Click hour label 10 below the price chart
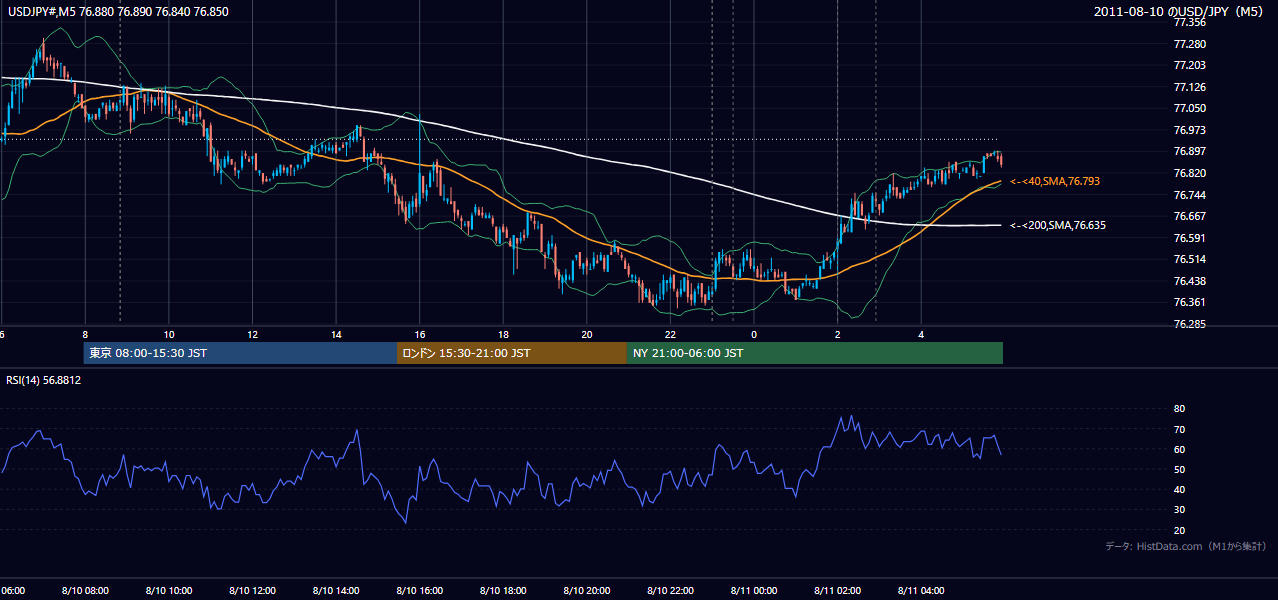 [169, 335]
